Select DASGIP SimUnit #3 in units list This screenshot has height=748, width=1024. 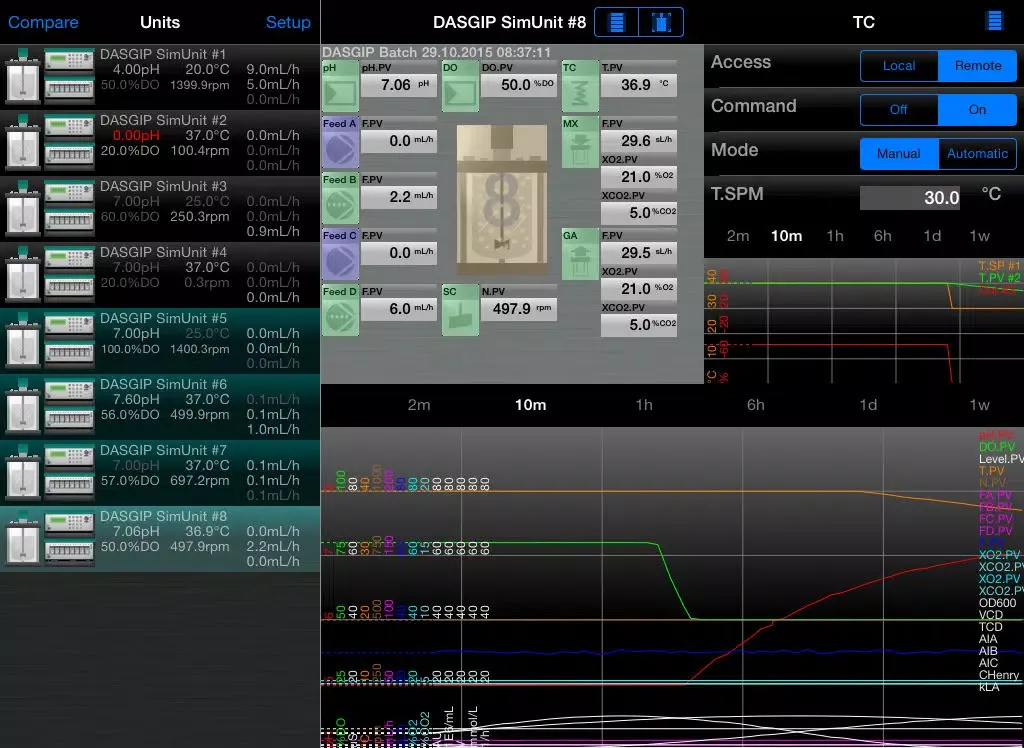[160, 209]
